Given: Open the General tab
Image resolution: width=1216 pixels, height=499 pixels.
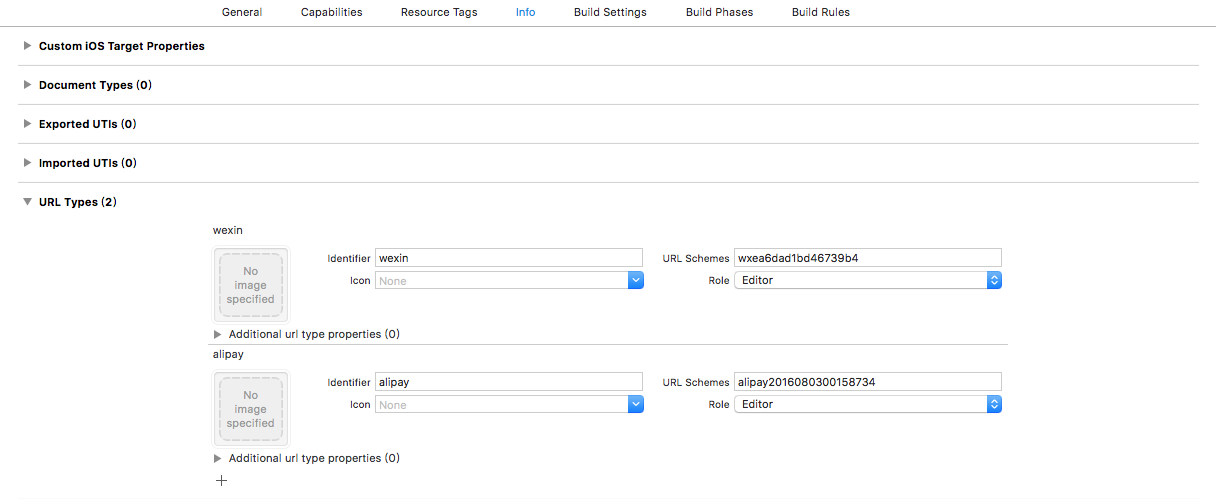Looking at the screenshot, I should 242,12.
